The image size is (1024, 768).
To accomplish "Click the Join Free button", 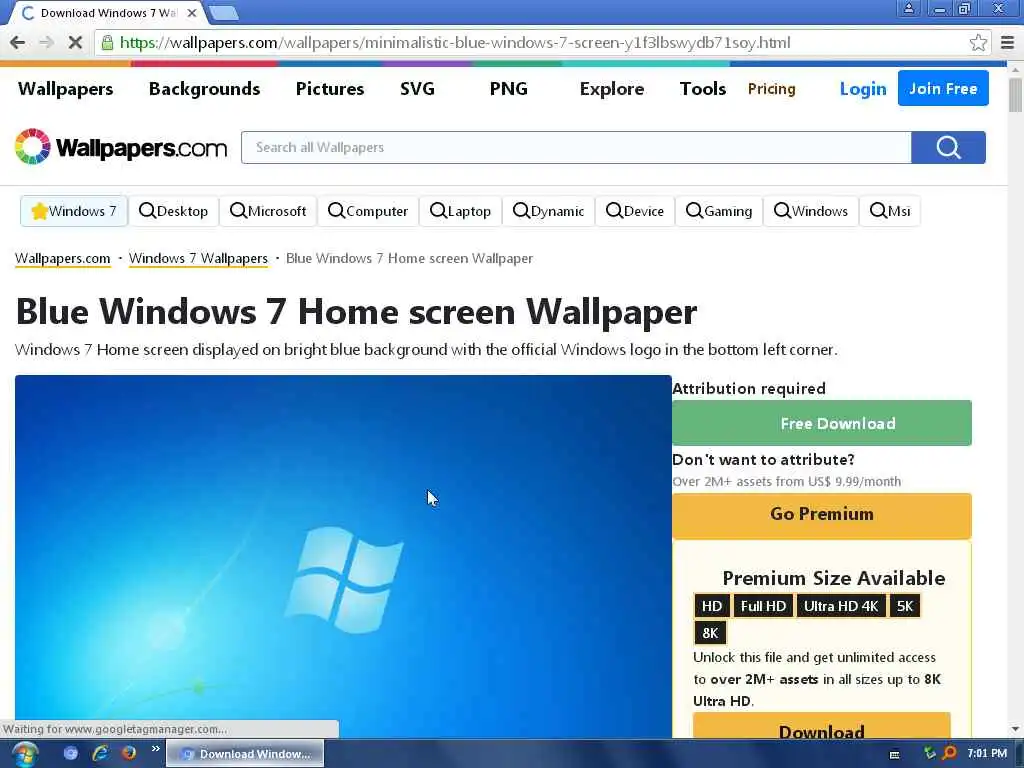I will click(943, 88).
